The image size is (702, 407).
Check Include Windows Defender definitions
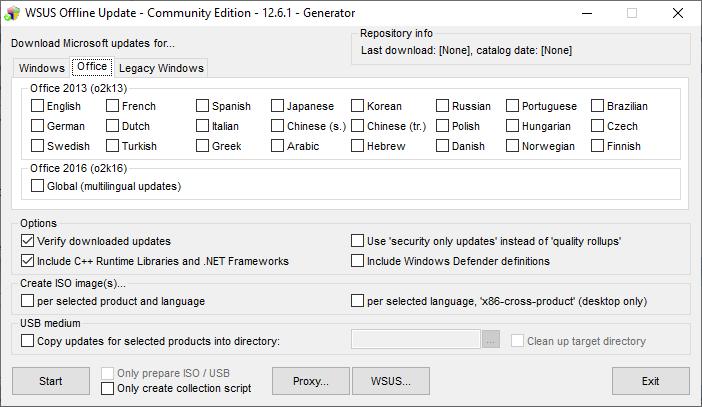point(357,261)
